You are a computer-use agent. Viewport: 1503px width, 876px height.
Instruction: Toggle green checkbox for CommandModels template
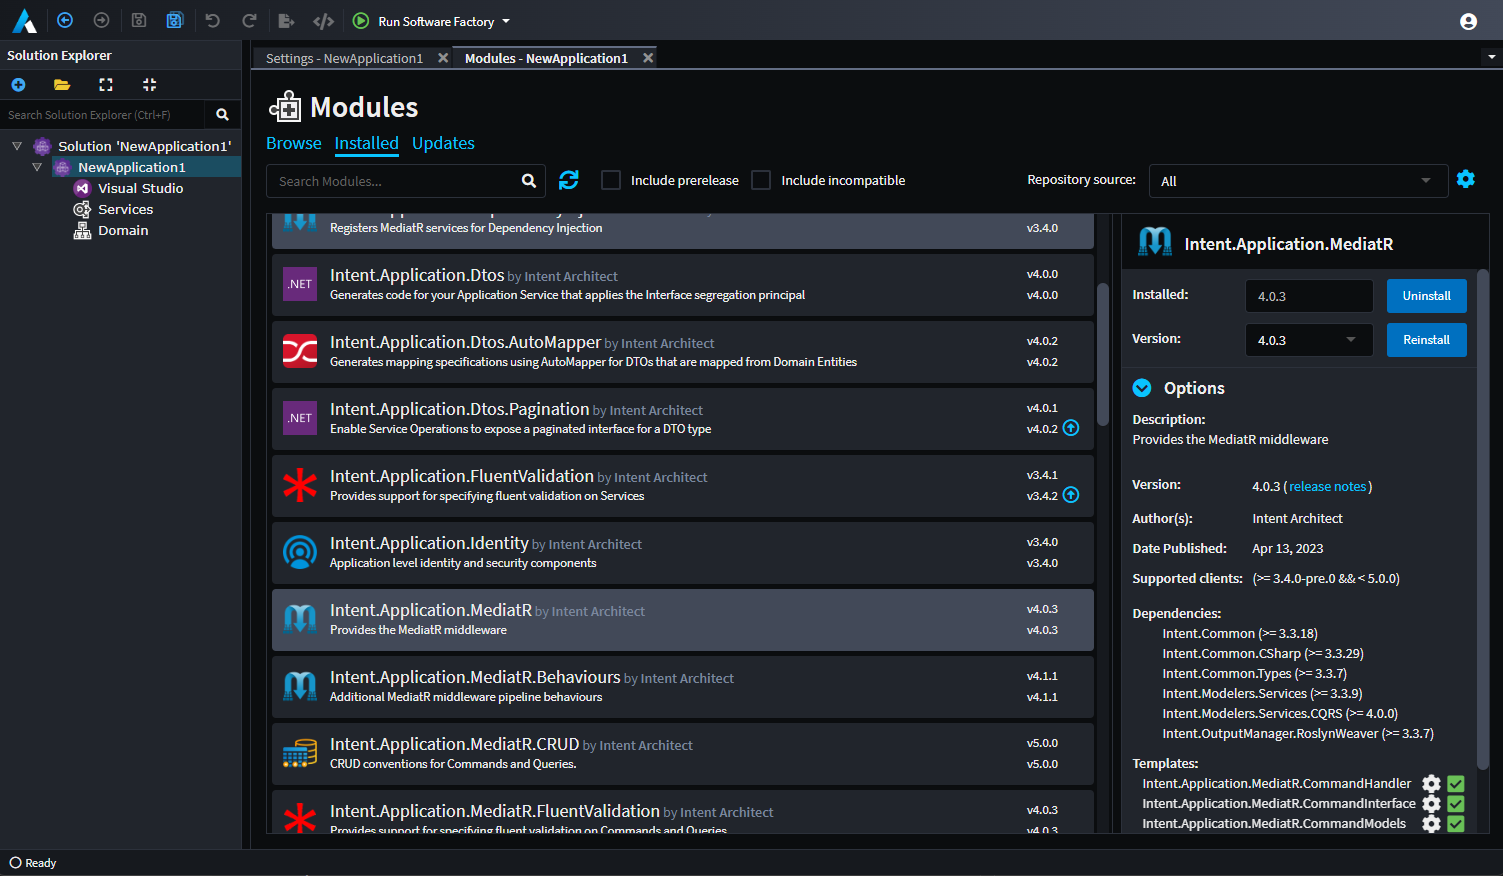click(x=1456, y=824)
